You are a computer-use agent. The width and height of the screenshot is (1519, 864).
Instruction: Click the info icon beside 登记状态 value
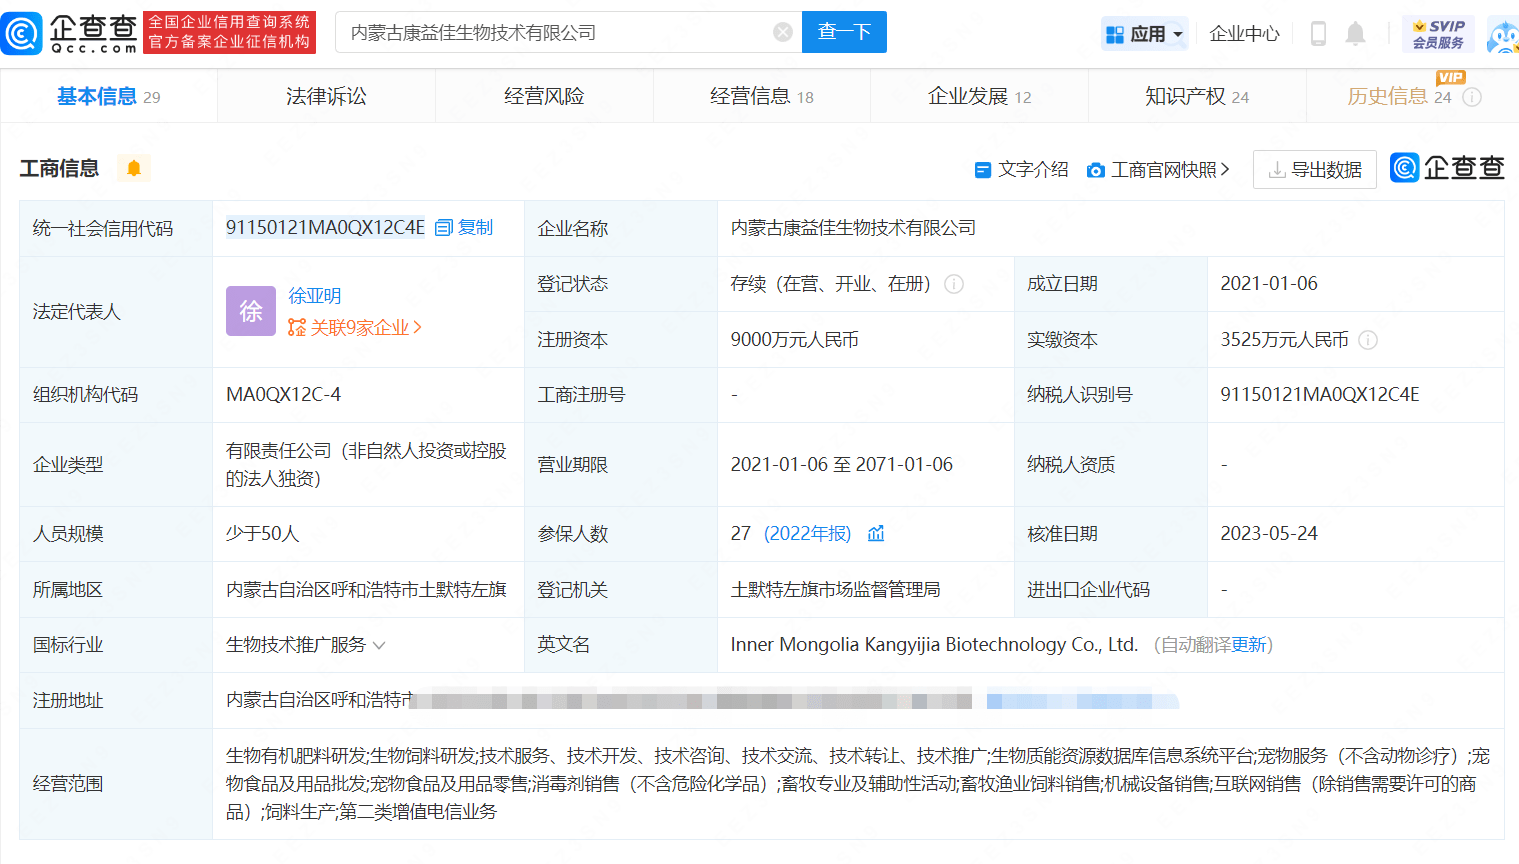(954, 284)
